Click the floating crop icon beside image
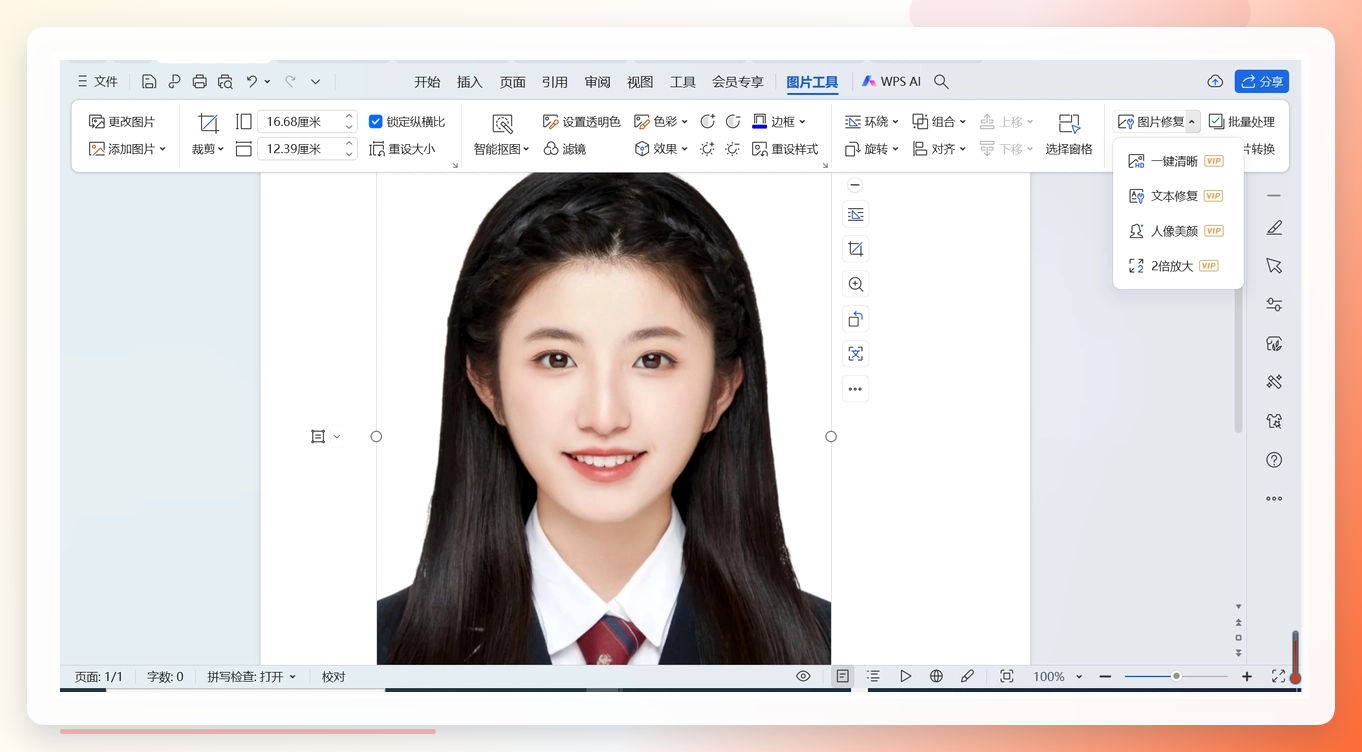The image size is (1362, 752). pyautogui.click(x=856, y=249)
